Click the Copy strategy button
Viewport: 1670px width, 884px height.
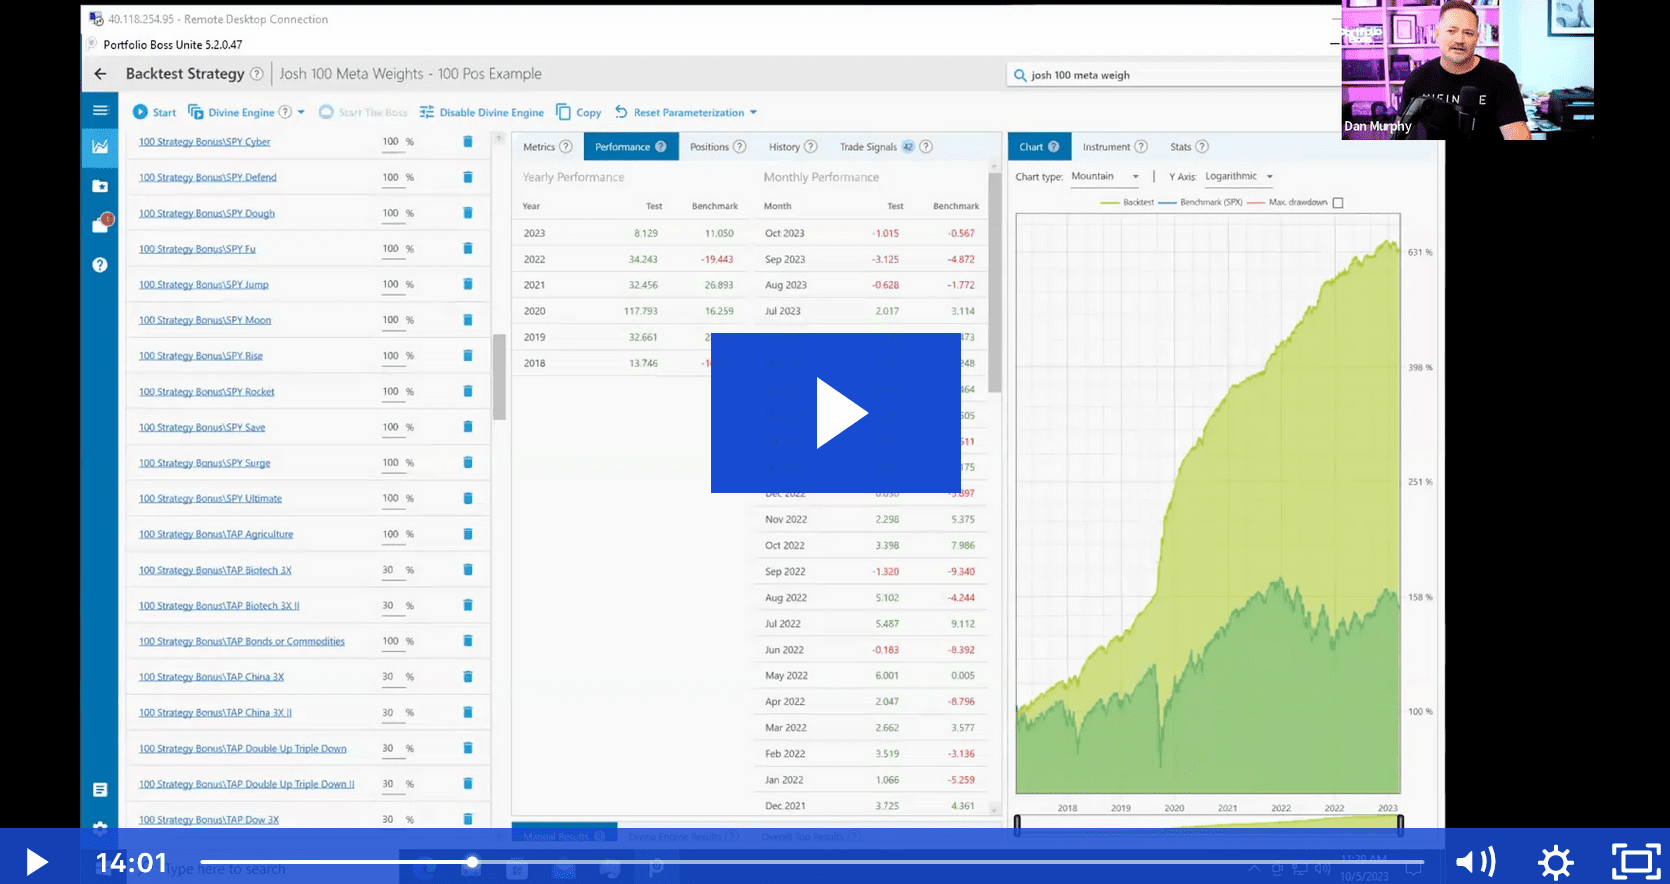[579, 112]
